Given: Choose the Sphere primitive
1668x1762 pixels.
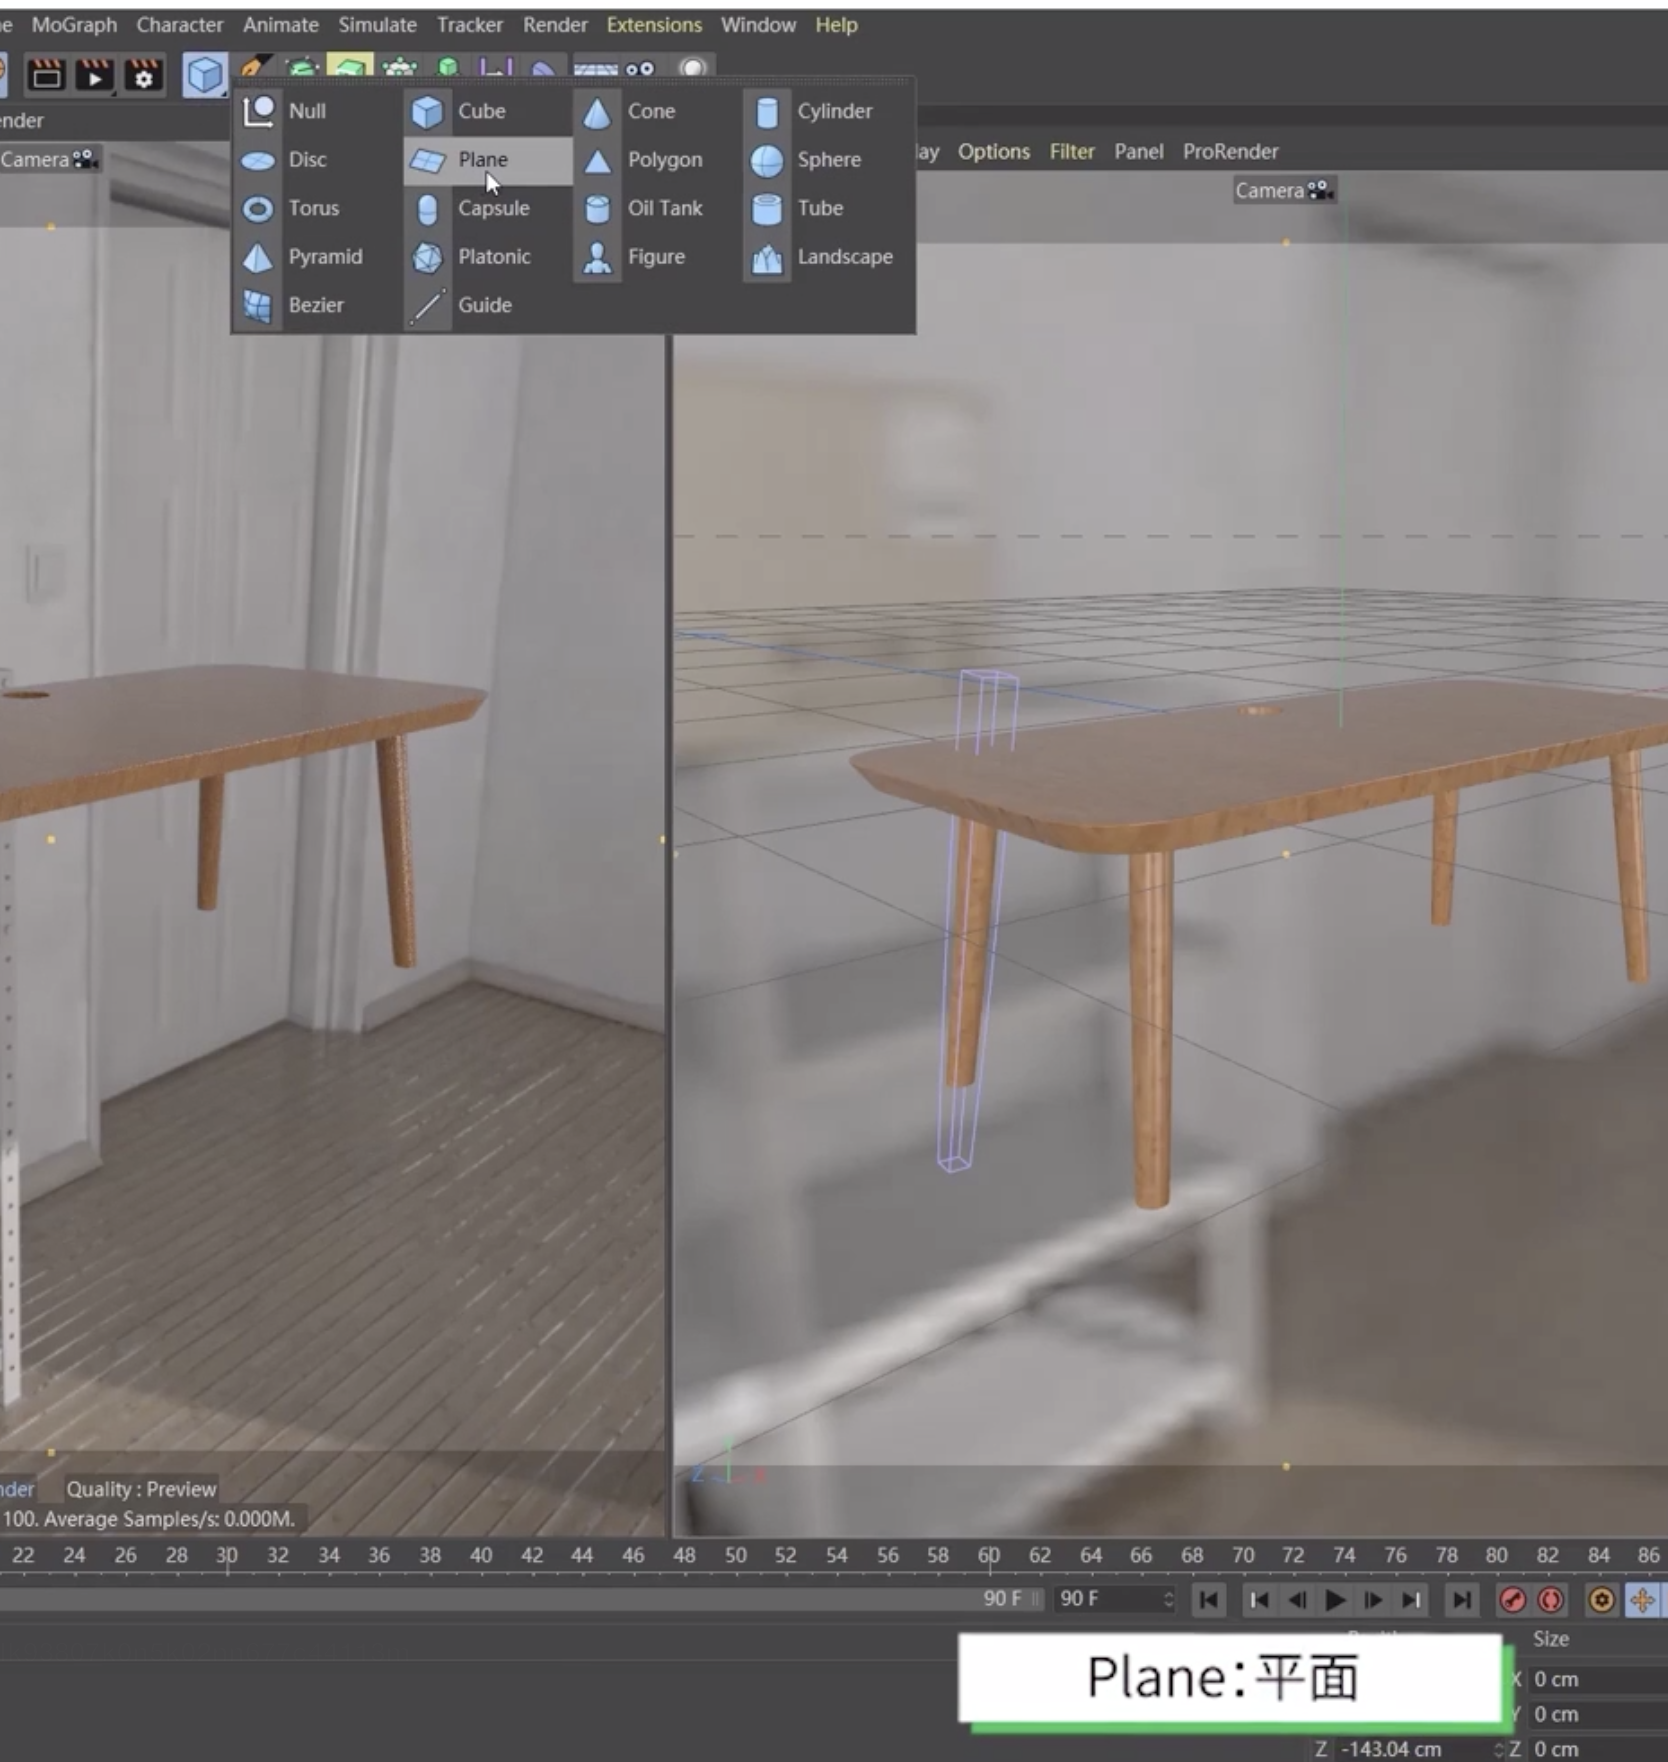Looking at the screenshot, I should [827, 160].
